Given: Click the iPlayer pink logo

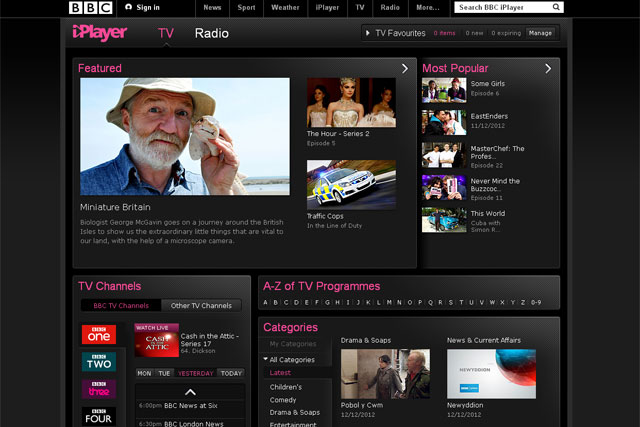Looking at the screenshot, I should [x=100, y=33].
